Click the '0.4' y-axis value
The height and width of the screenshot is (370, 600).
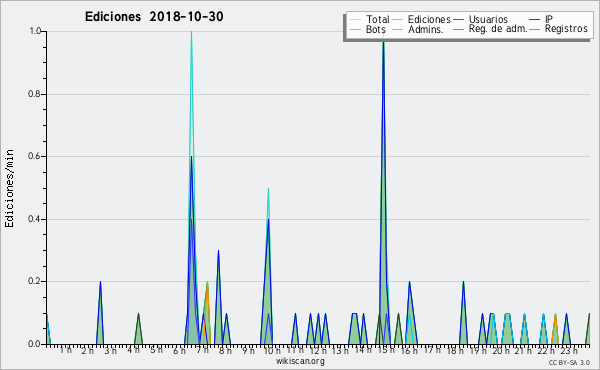(x=35, y=219)
